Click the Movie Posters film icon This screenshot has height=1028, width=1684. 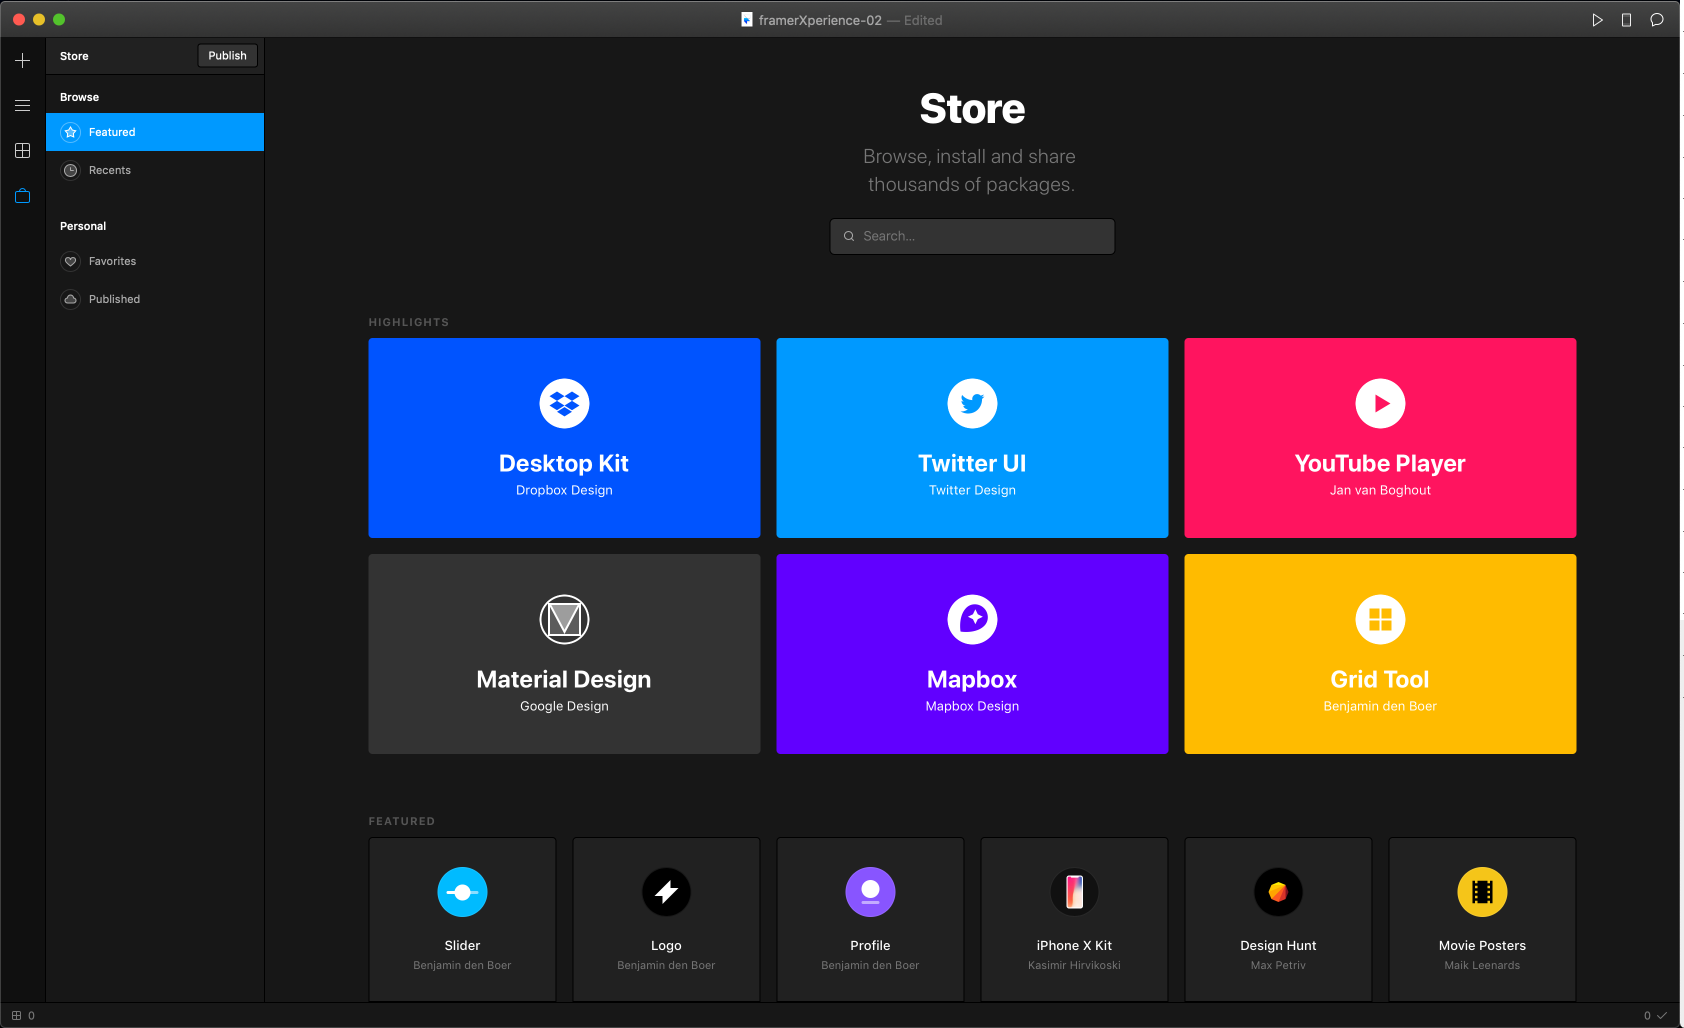coord(1482,892)
